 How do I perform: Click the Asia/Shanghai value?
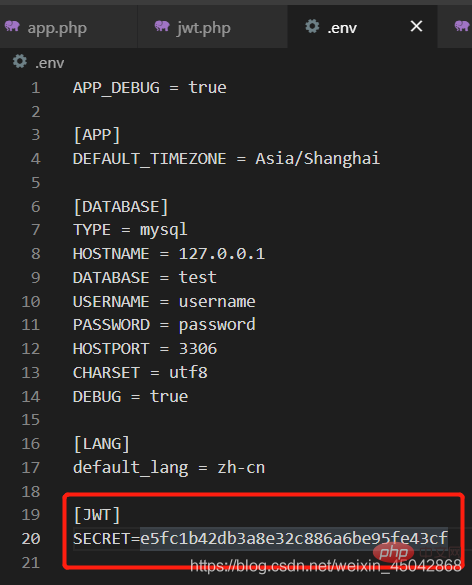pyautogui.click(x=317, y=159)
